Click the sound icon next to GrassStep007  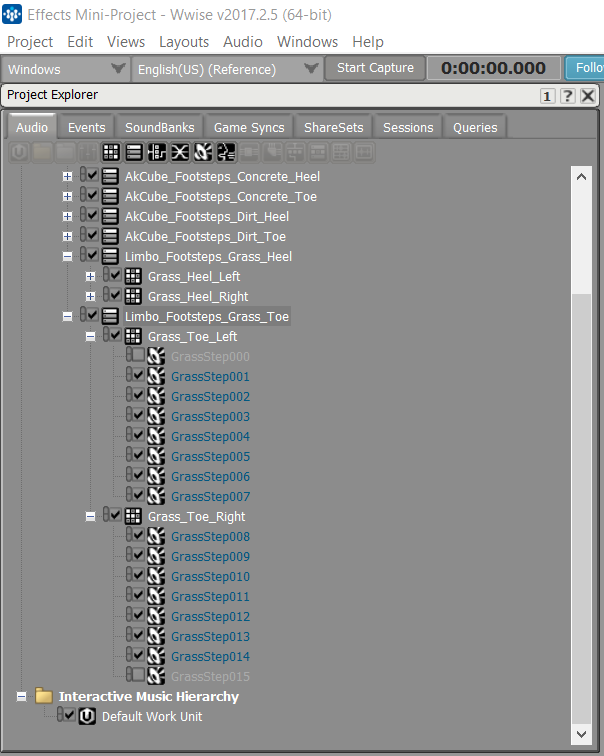[x=156, y=496]
